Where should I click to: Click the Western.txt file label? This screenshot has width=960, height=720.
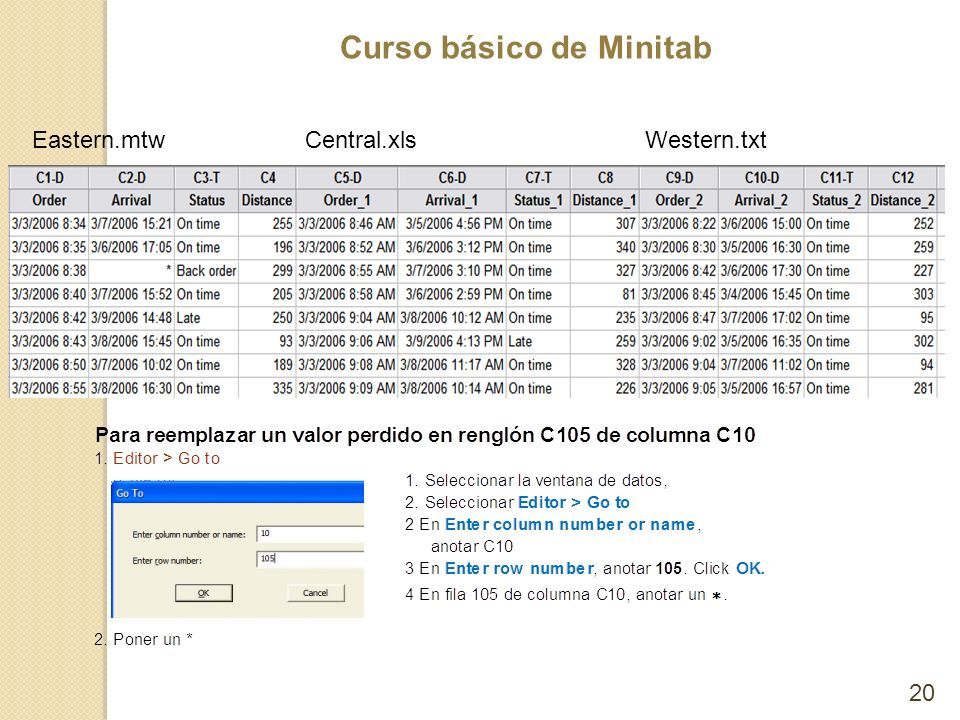click(705, 140)
